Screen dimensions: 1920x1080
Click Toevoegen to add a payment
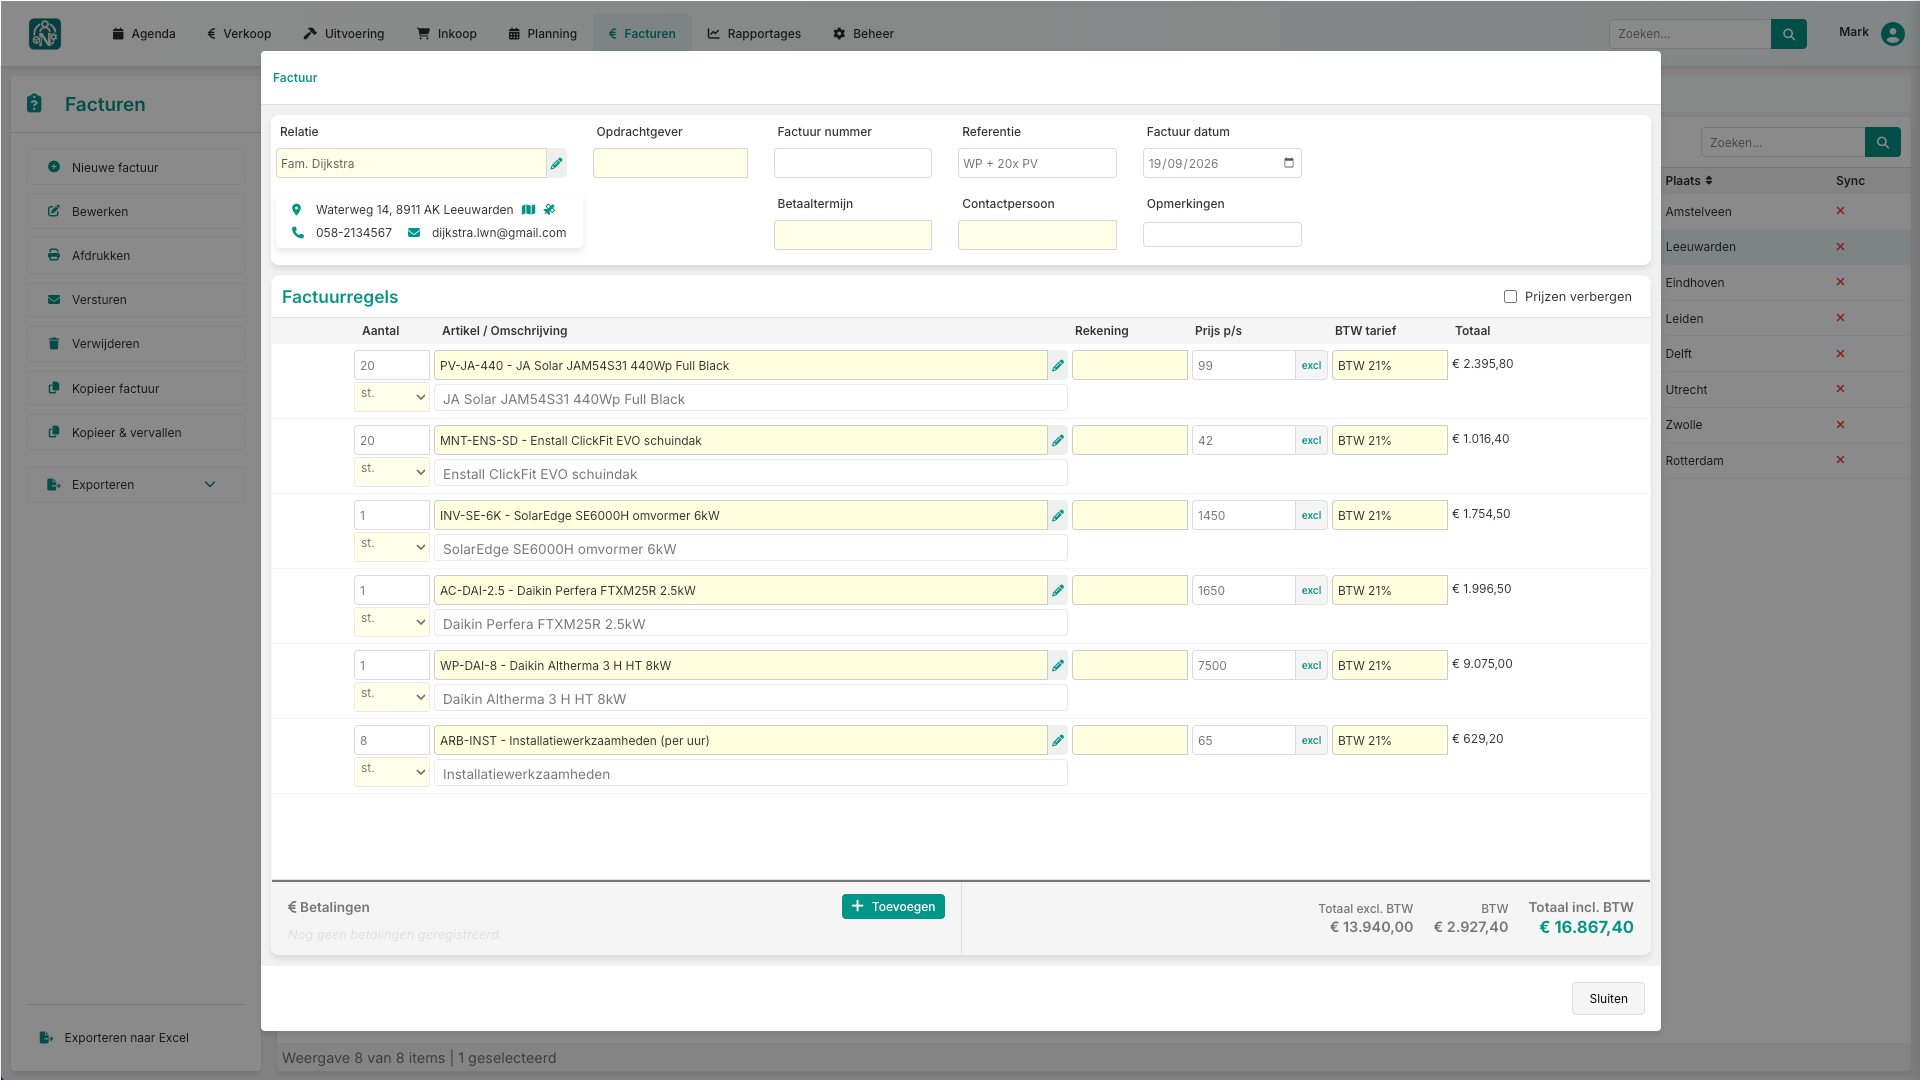click(893, 907)
